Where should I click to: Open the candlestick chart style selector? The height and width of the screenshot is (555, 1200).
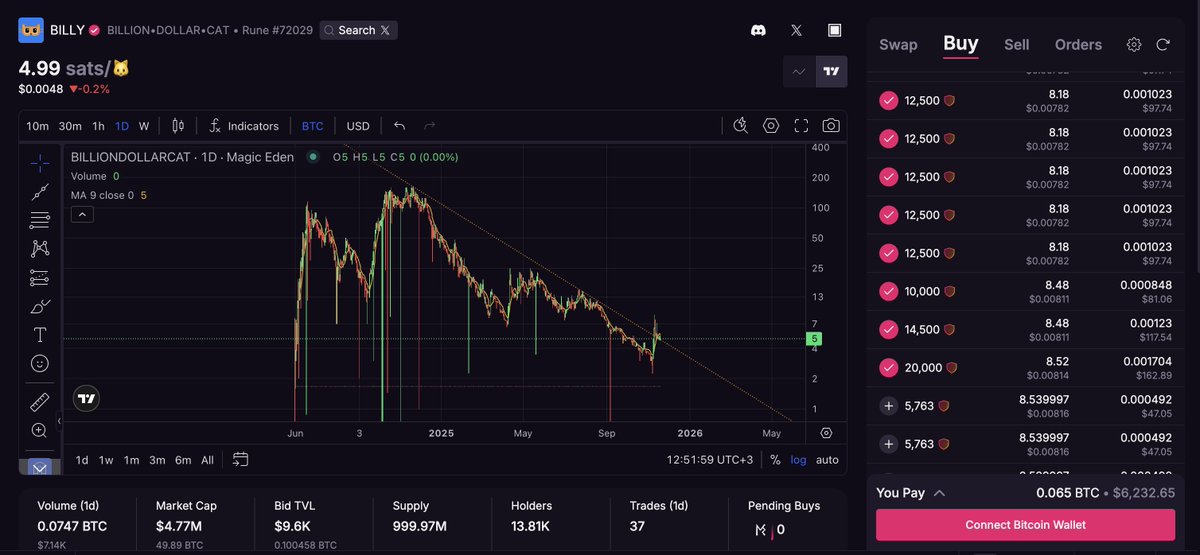pos(178,126)
